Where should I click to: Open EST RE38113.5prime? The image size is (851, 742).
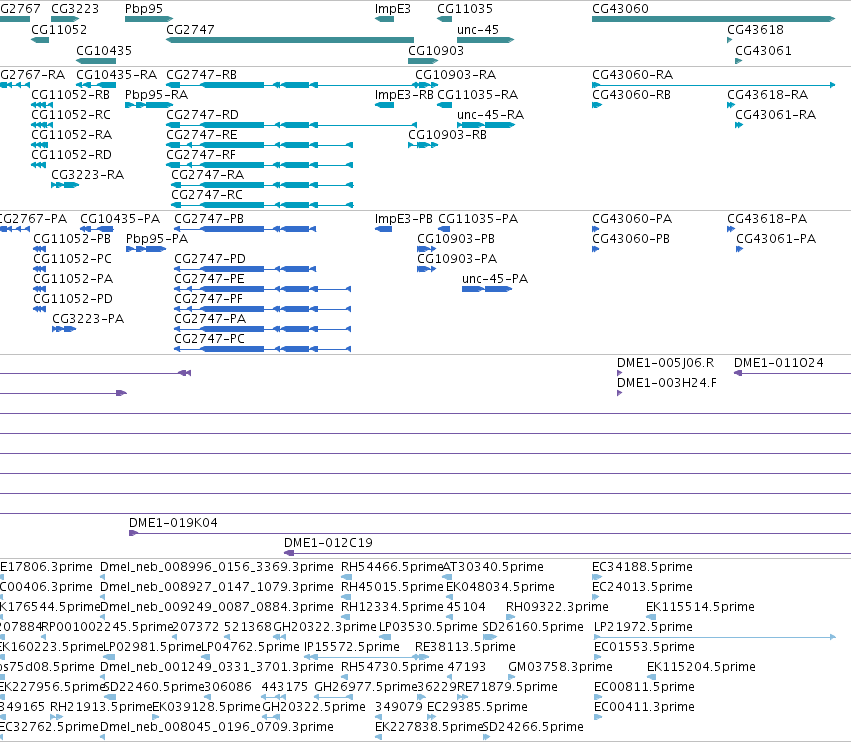tap(465, 647)
